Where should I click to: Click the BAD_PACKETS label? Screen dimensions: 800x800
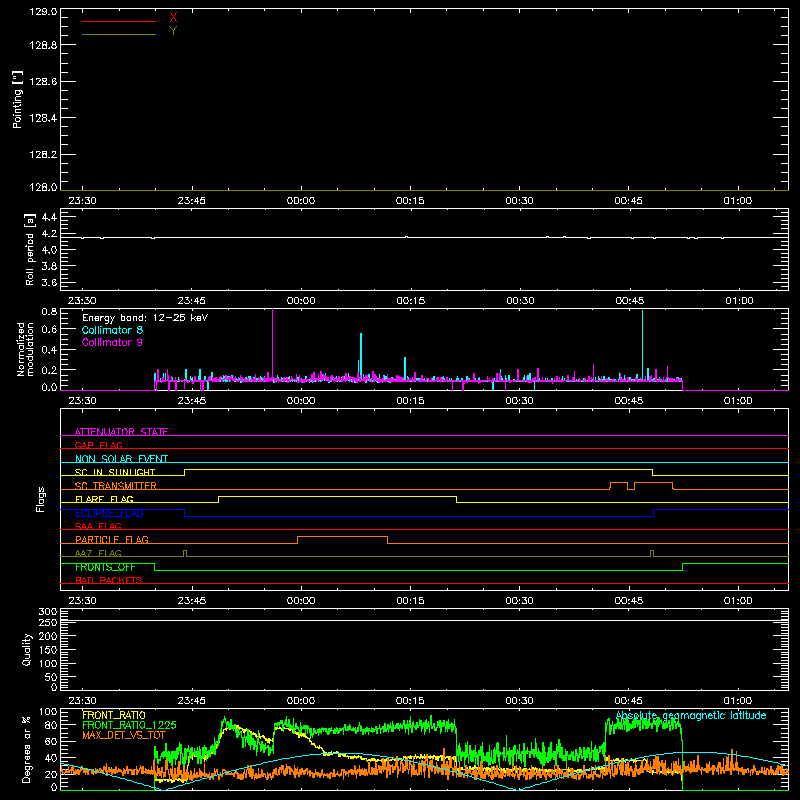(109, 580)
